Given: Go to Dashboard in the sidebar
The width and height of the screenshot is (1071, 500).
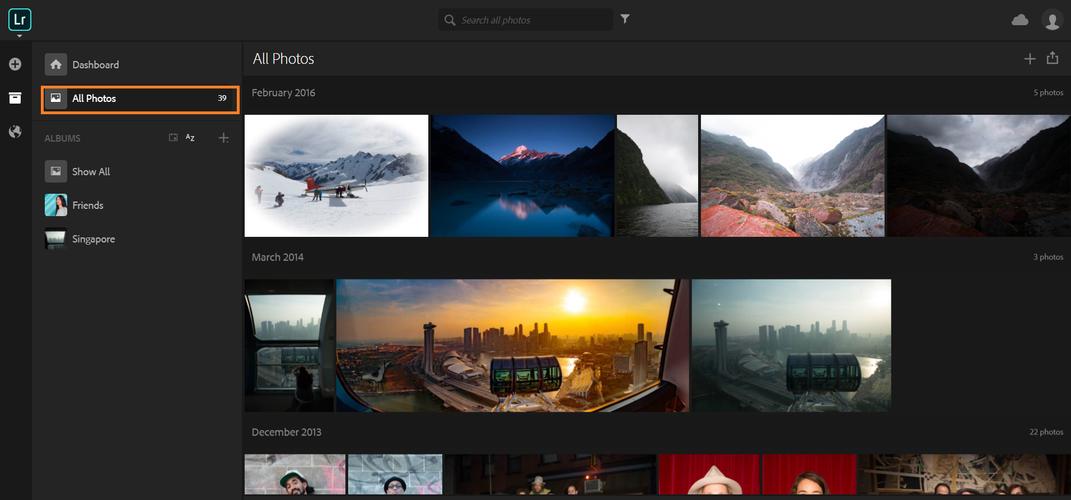Looking at the screenshot, I should click(95, 65).
